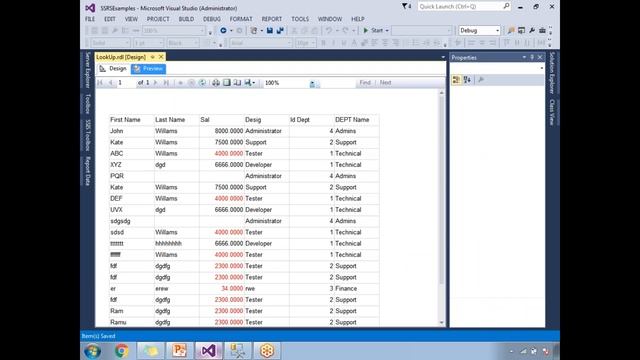The image size is (640, 360).
Task: Click the Navigate Backward toolbar icon
Action: point(223,31)
